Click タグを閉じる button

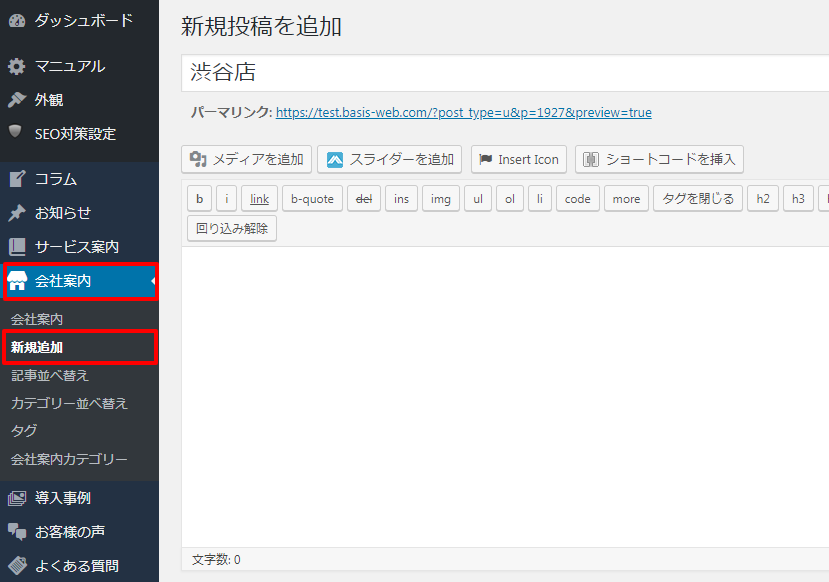(x=698, y=199)
